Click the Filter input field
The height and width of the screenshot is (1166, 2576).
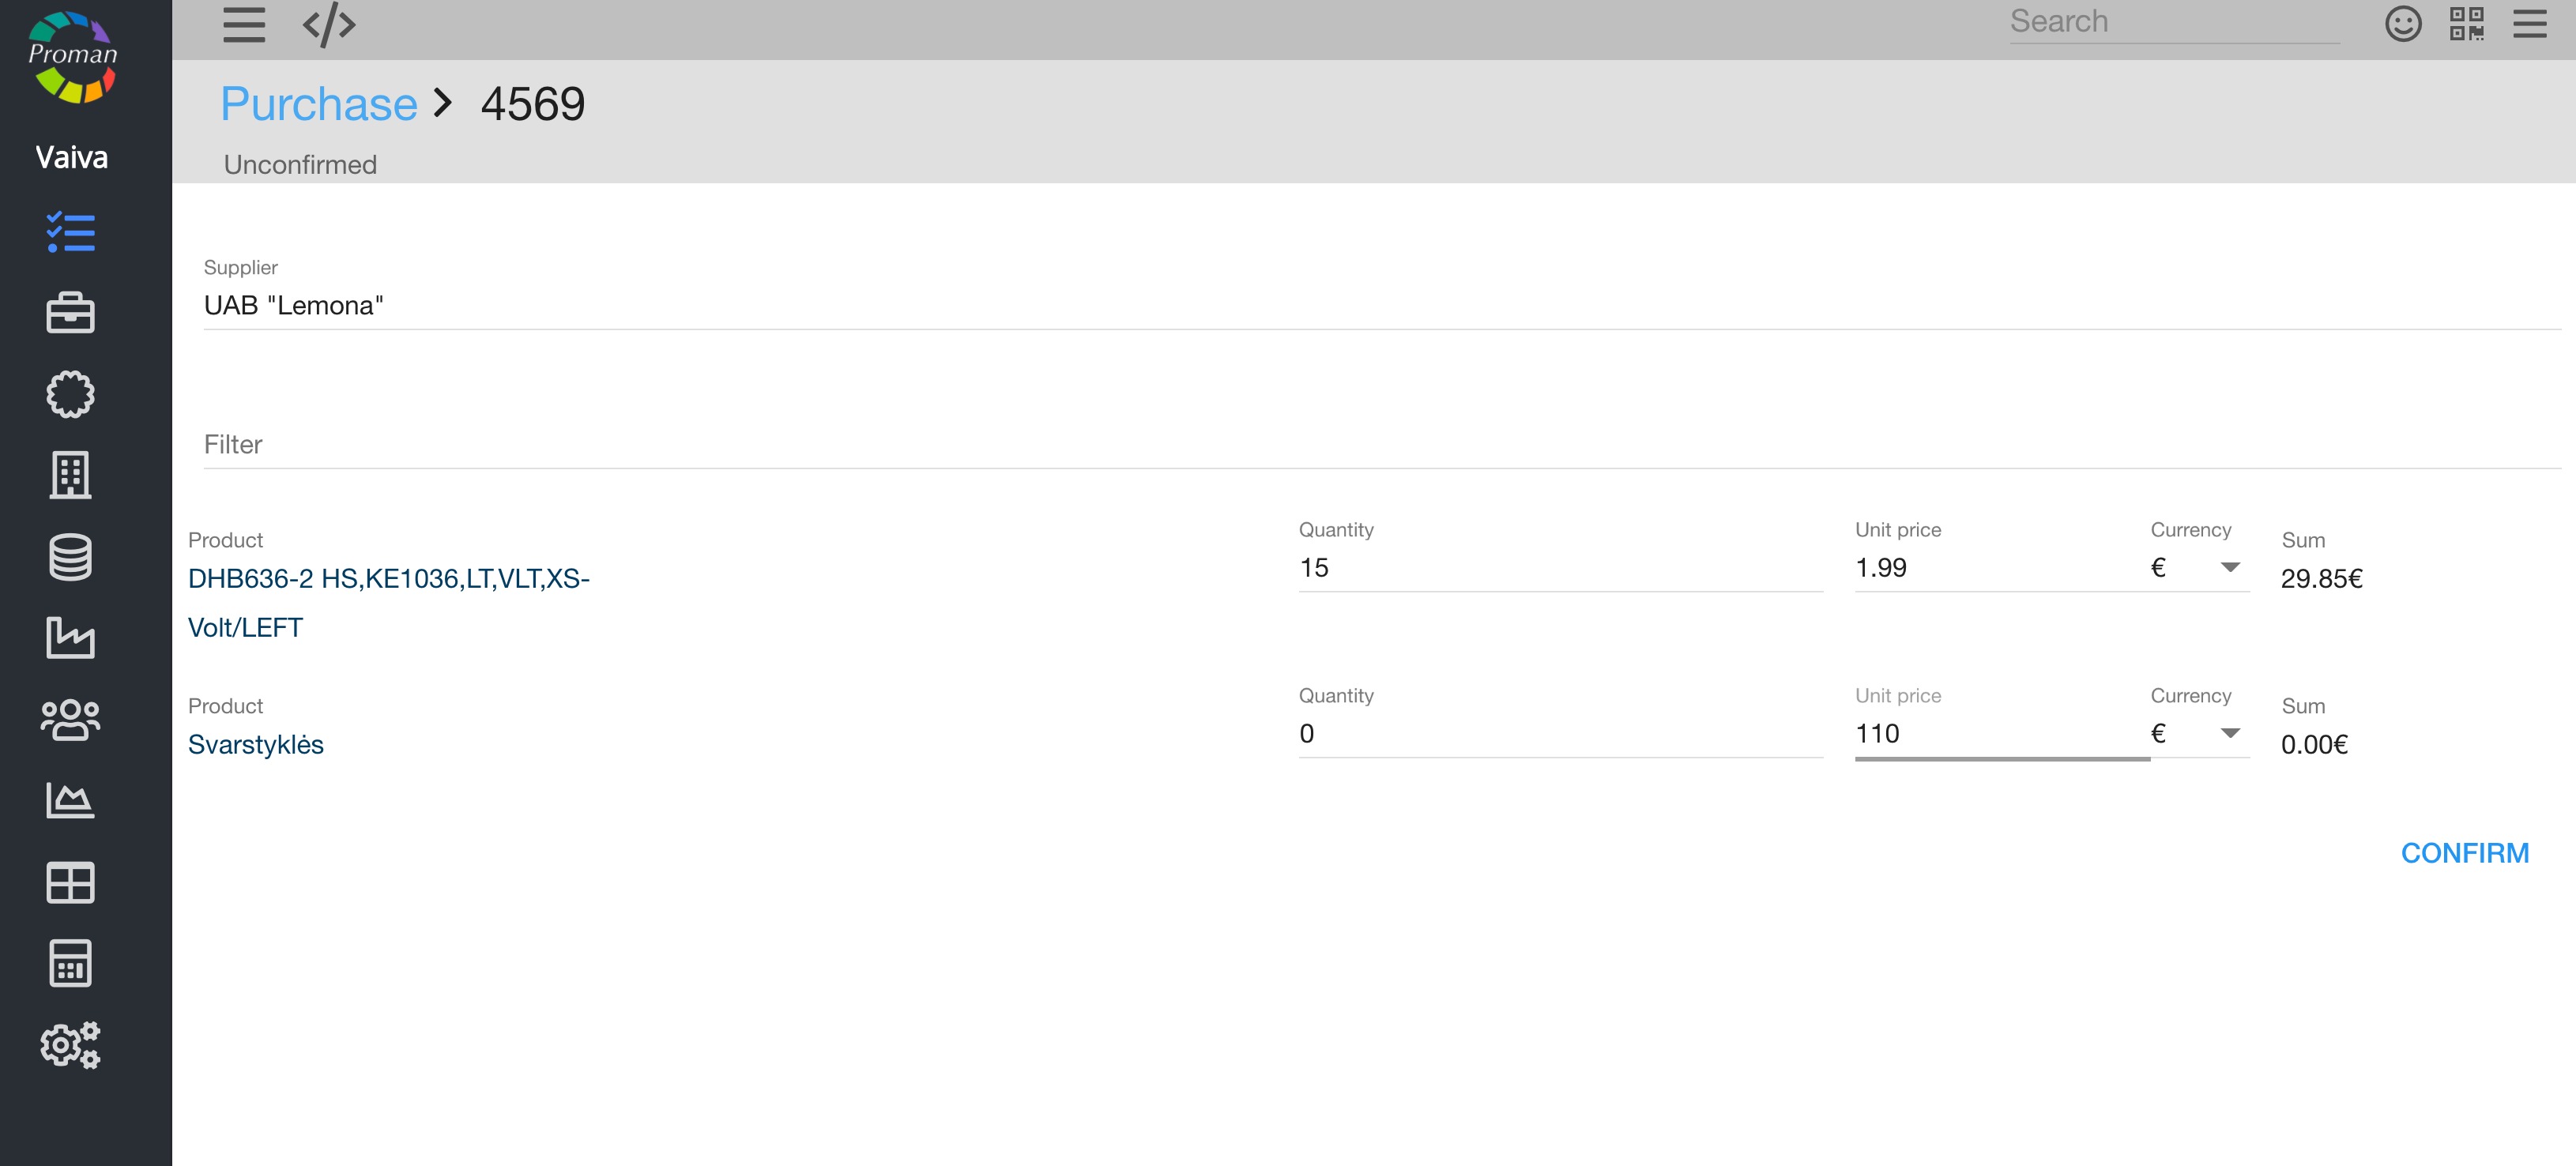pyautogui.click(x=1380, y=445)
